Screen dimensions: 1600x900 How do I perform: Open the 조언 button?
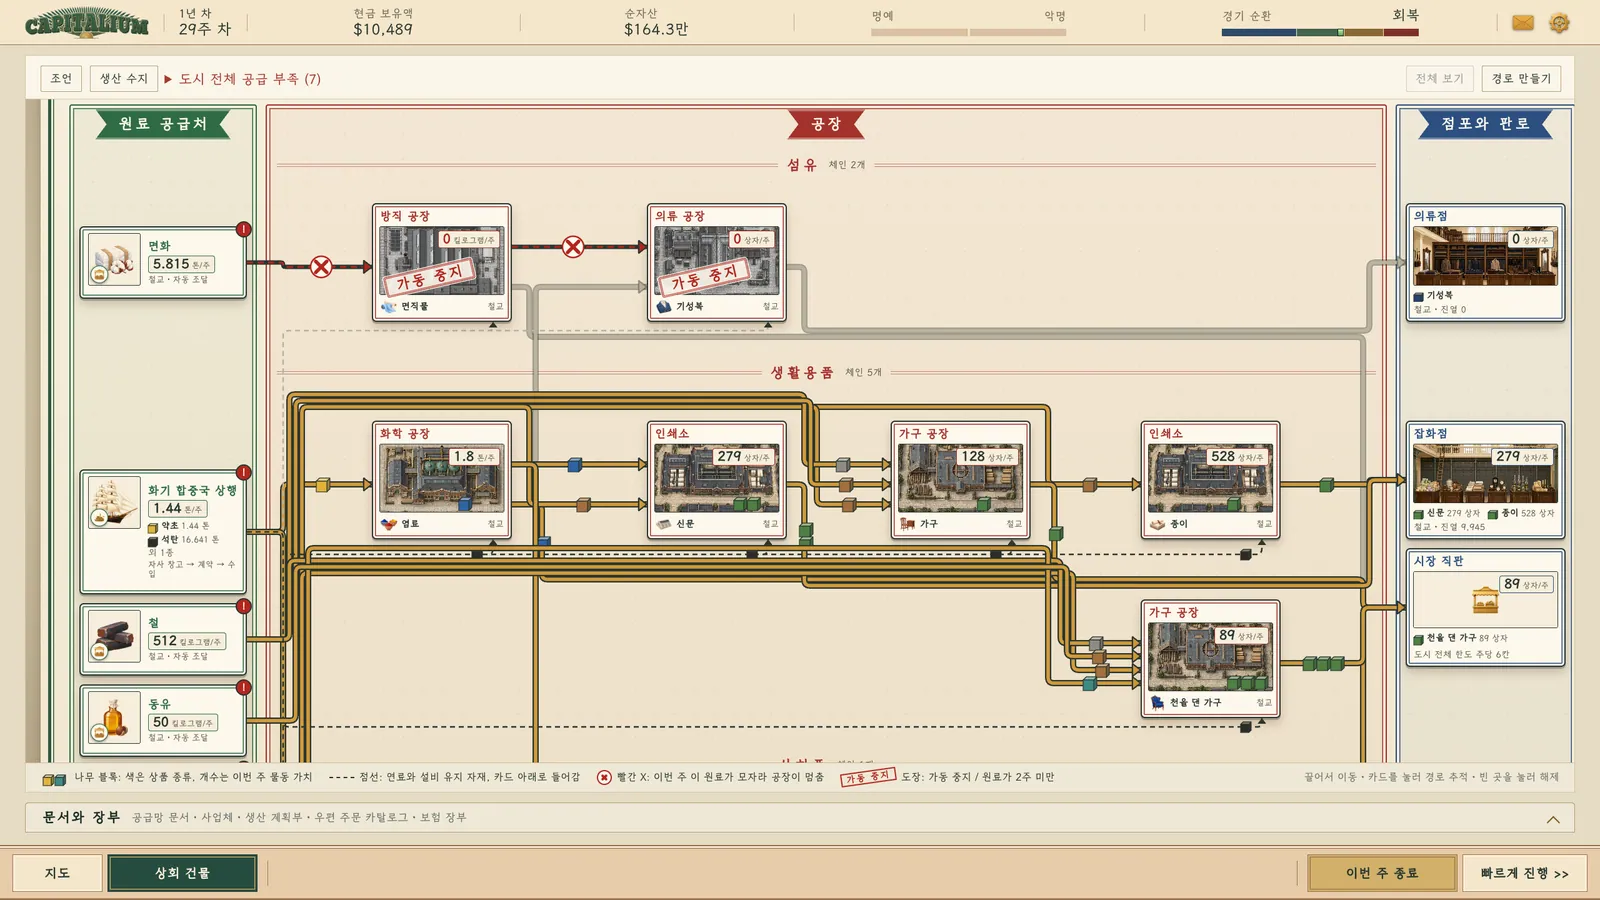(61, 78)
